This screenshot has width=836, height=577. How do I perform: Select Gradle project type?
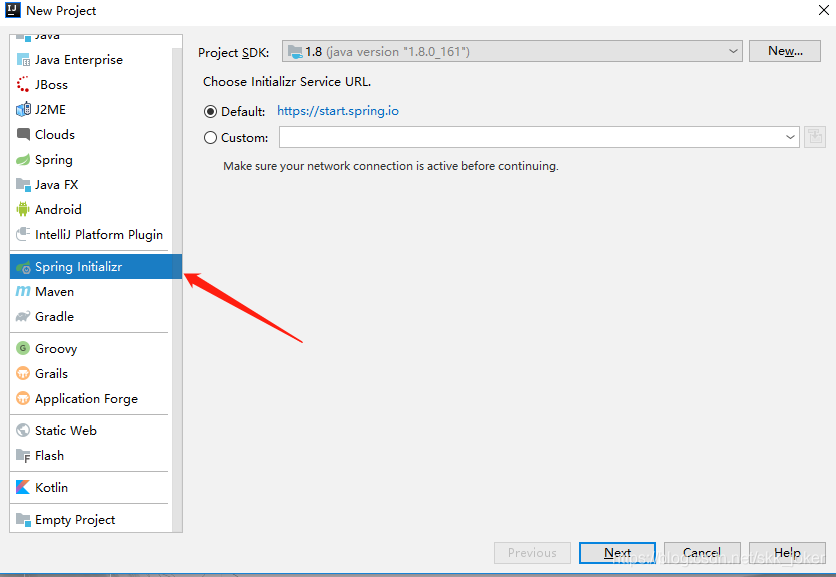click(x=91, y=317)
